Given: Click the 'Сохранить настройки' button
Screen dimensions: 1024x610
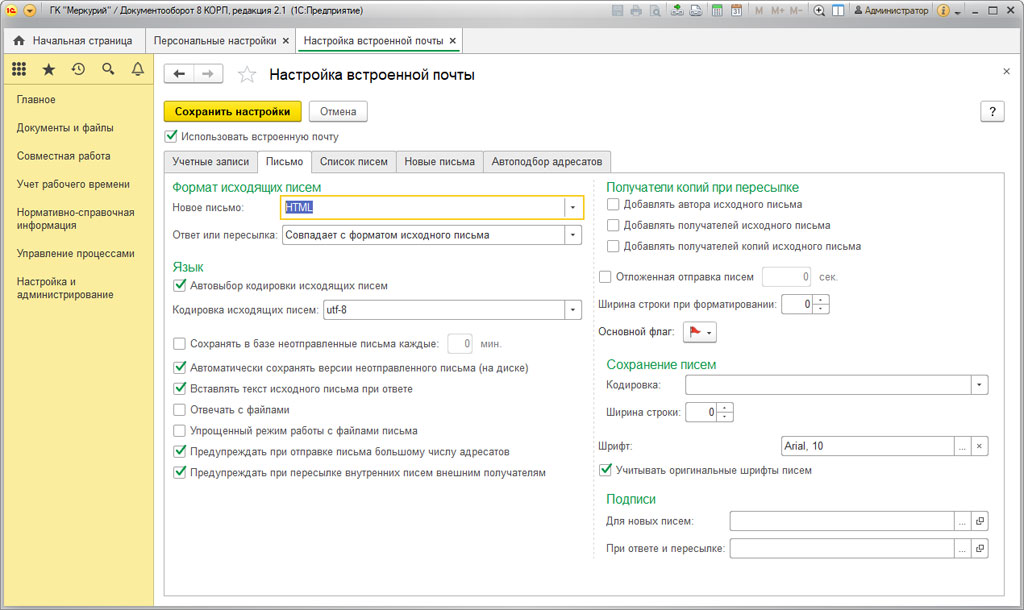Looking at the screenshot, I should (232, 111).
